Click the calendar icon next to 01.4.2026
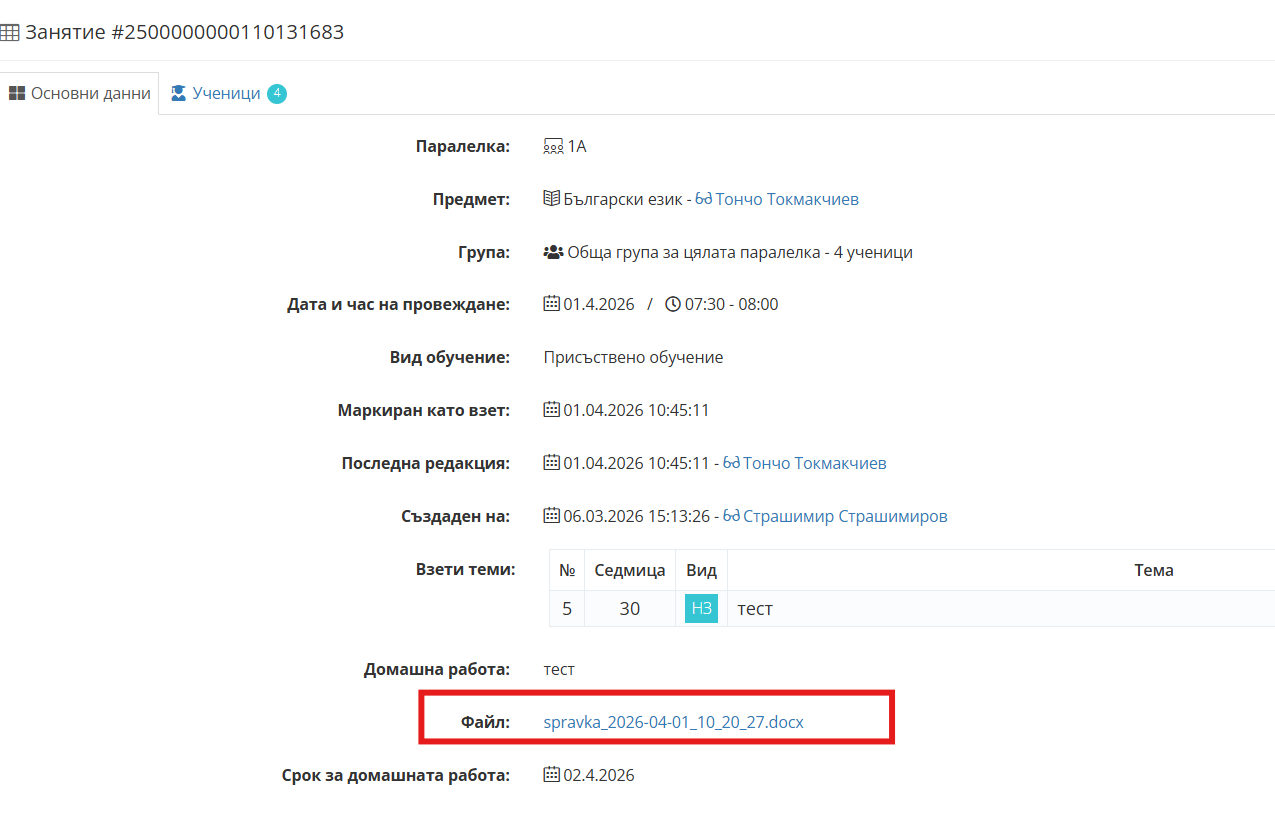The image size is (1275, 828). [x=551, y=304]
